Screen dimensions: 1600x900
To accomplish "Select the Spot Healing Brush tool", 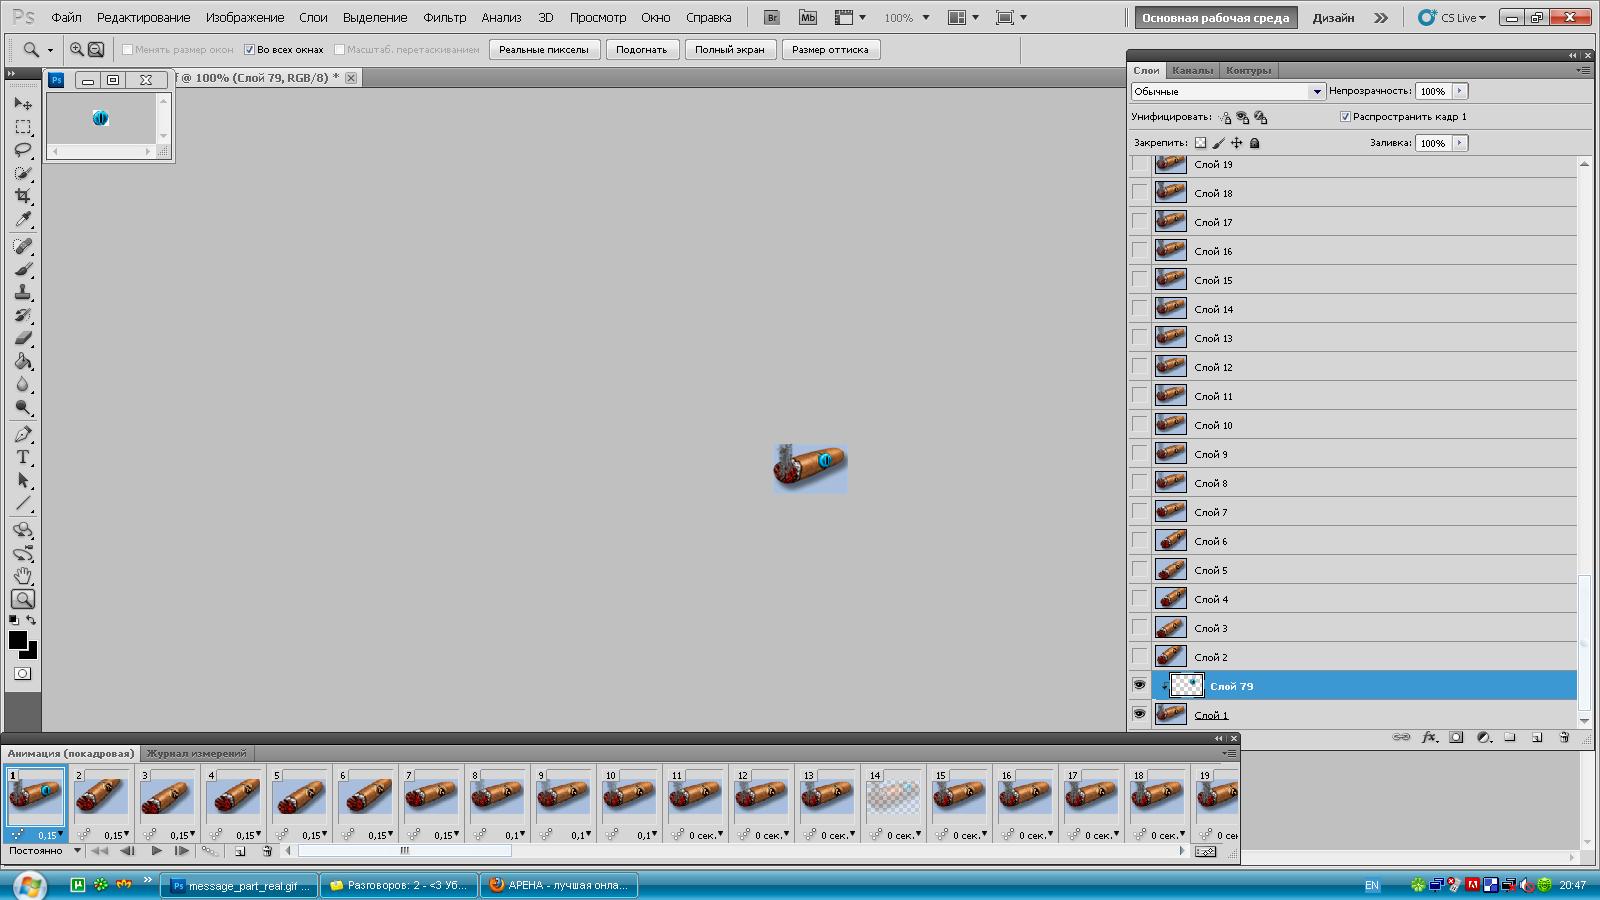I will click(23, 246).
